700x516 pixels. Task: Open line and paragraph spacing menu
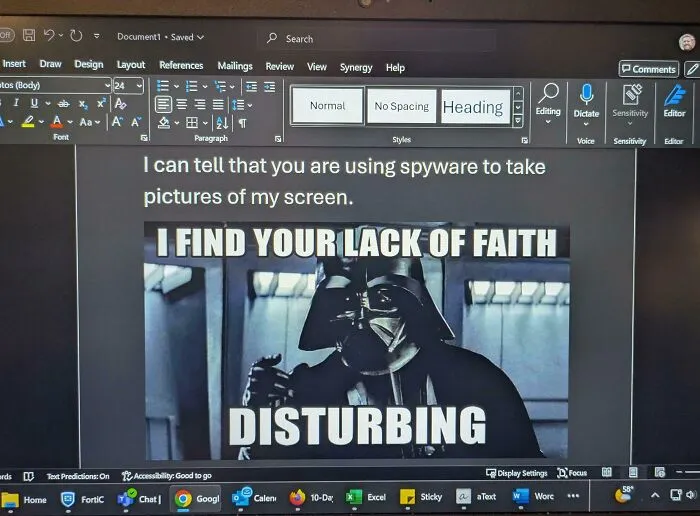click(x=242, y=105)
